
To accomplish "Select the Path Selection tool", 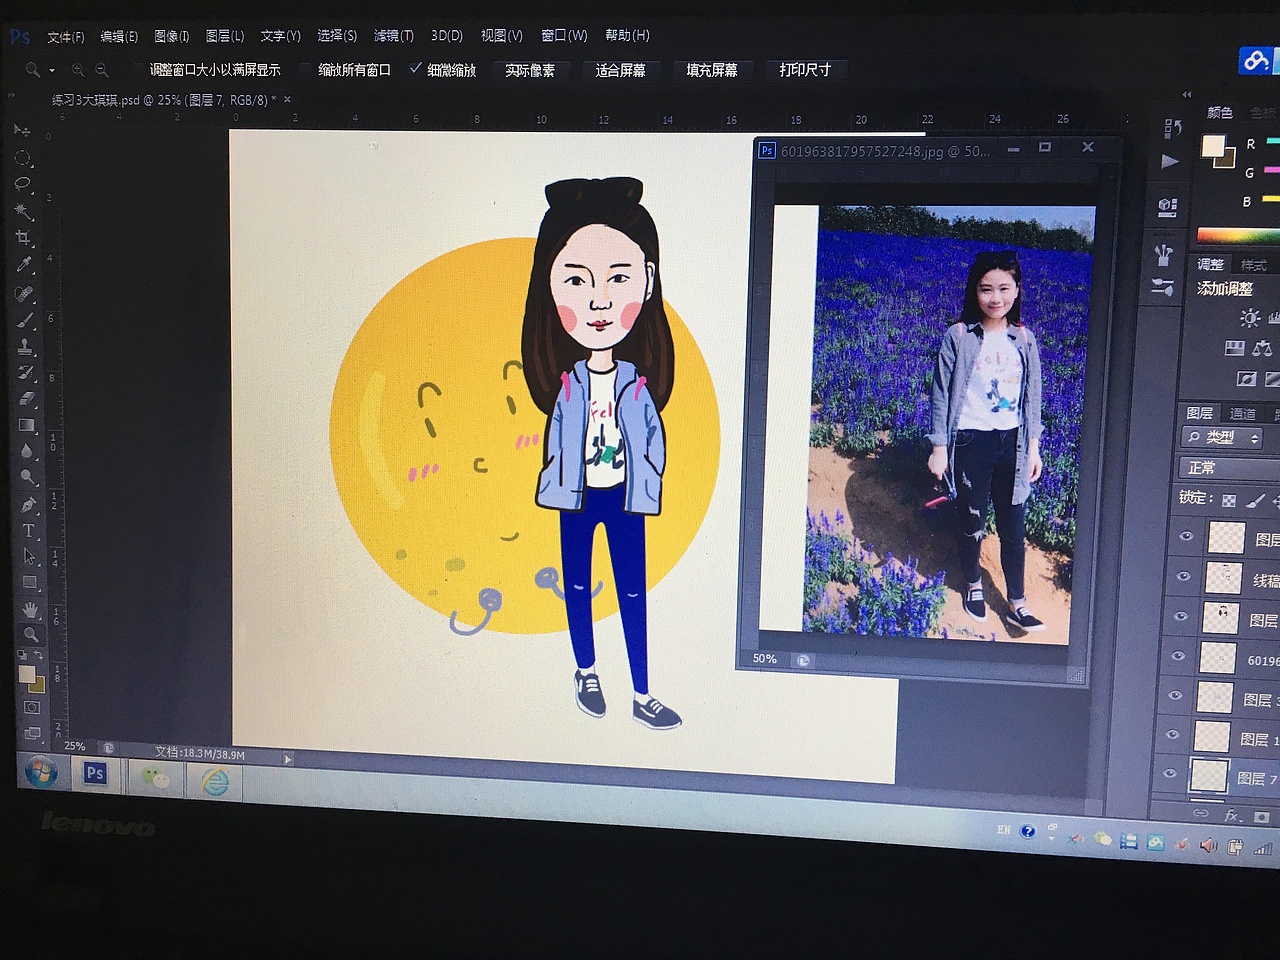I will coord(29,556).
